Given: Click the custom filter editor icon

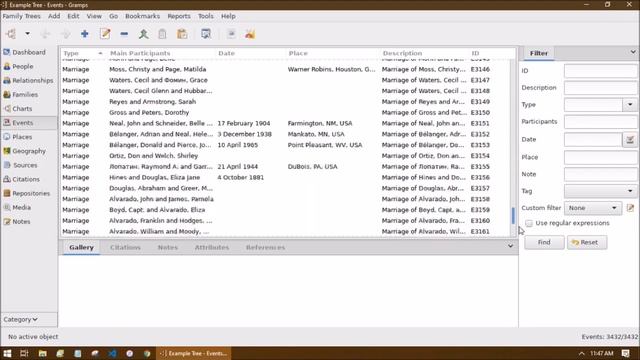Looking at the screenshot, I should coord(630,208).
